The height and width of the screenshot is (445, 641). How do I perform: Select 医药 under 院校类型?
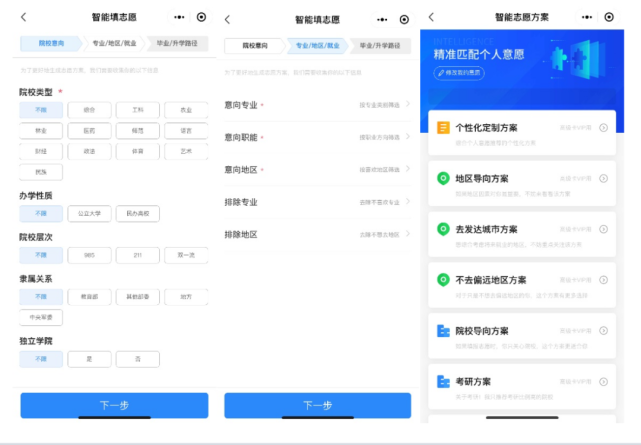[89, 131]
